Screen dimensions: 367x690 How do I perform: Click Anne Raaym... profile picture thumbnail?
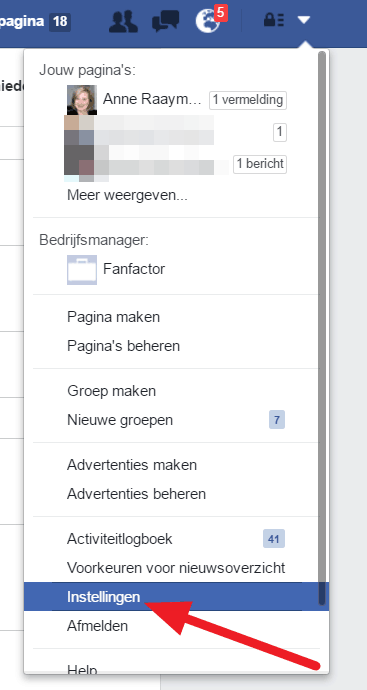point(82,100)
